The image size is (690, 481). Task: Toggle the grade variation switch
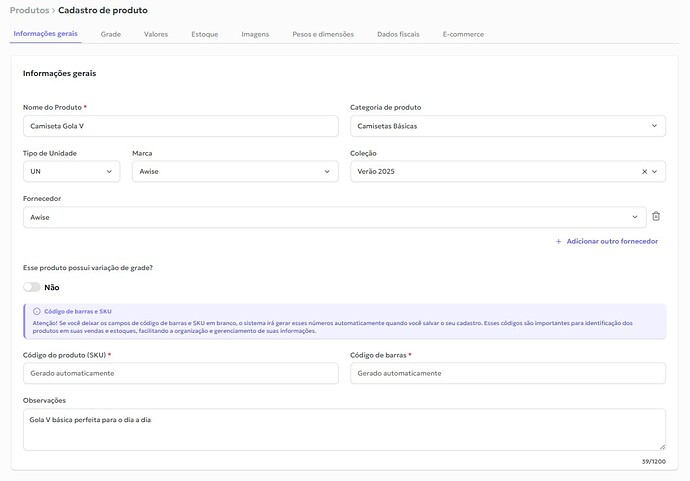[x=32, y=287]
